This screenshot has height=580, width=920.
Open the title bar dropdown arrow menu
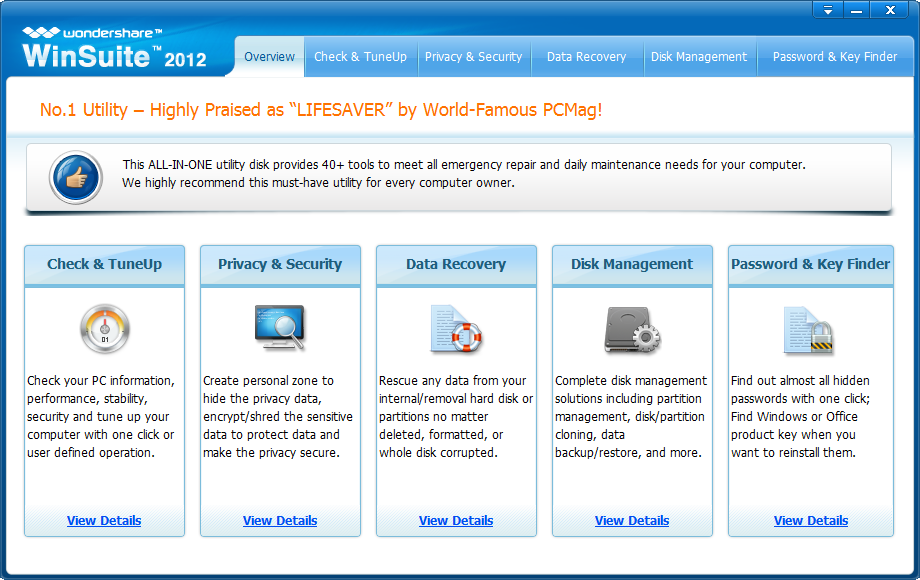(x=828, y=10)
